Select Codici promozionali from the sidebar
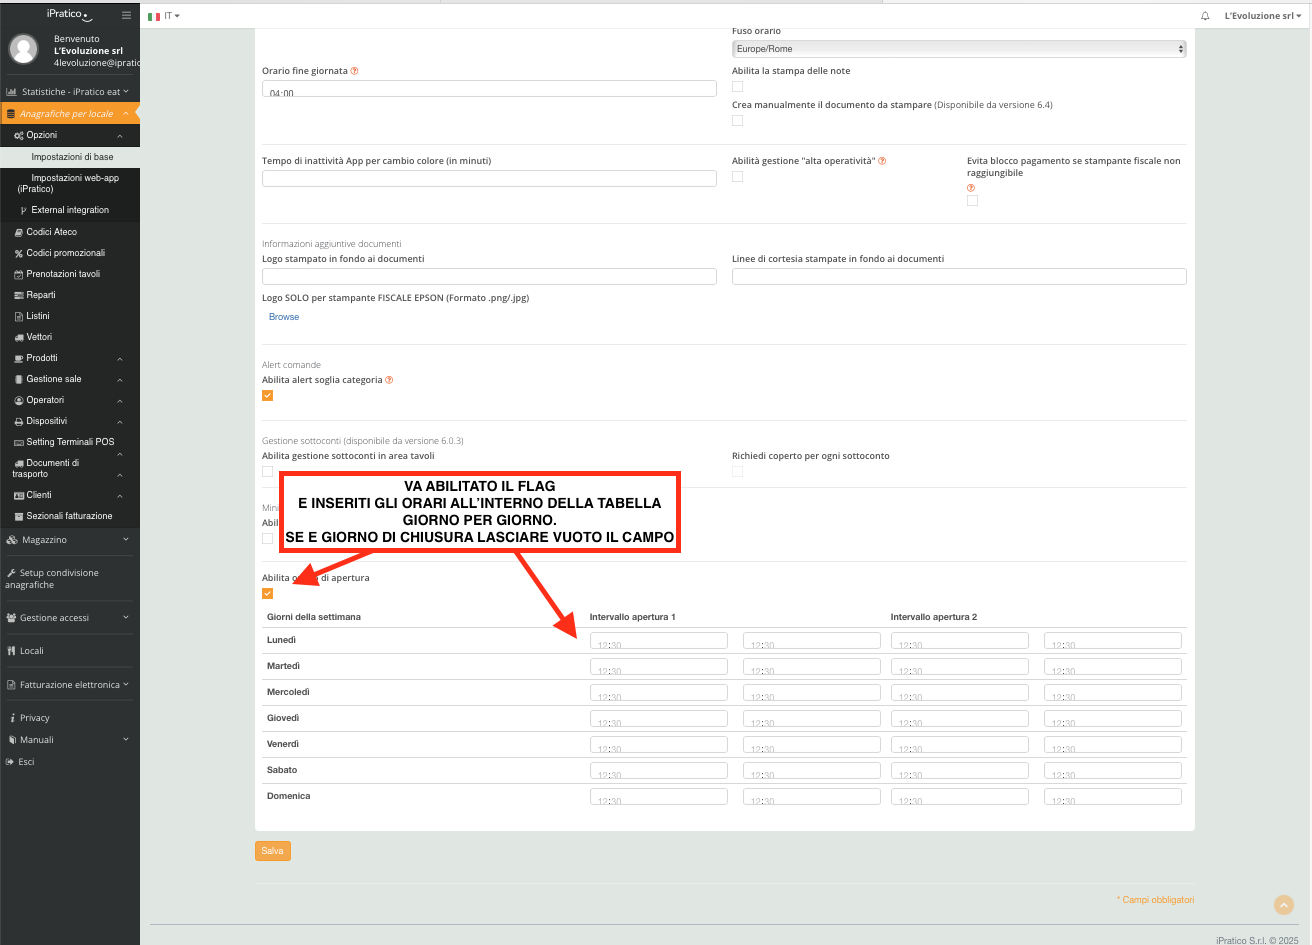 [65, 253]
